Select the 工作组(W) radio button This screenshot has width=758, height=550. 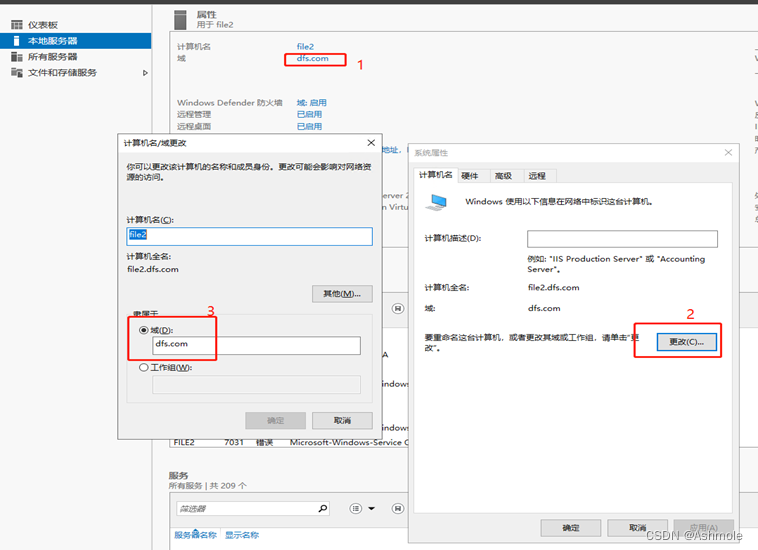(144, 367)
